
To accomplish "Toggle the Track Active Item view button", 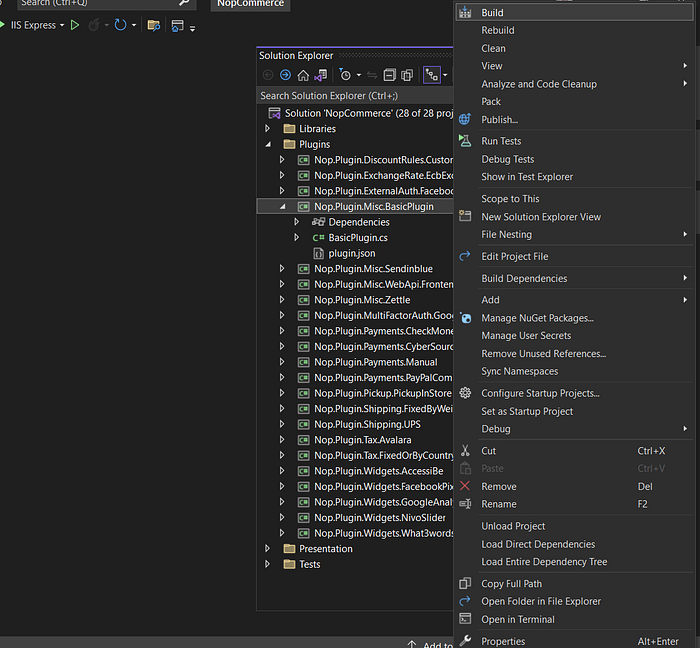I will pyautogui.click(x=432, y=75).
